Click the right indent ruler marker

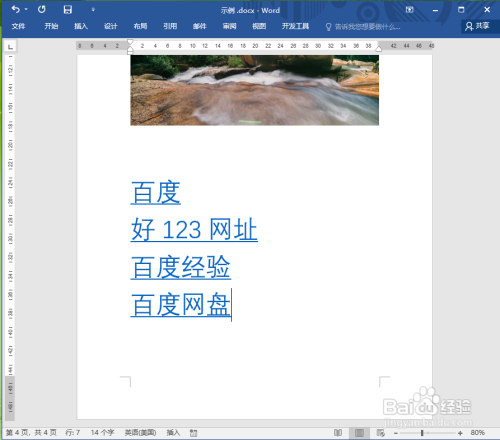[x=378, y=49]
